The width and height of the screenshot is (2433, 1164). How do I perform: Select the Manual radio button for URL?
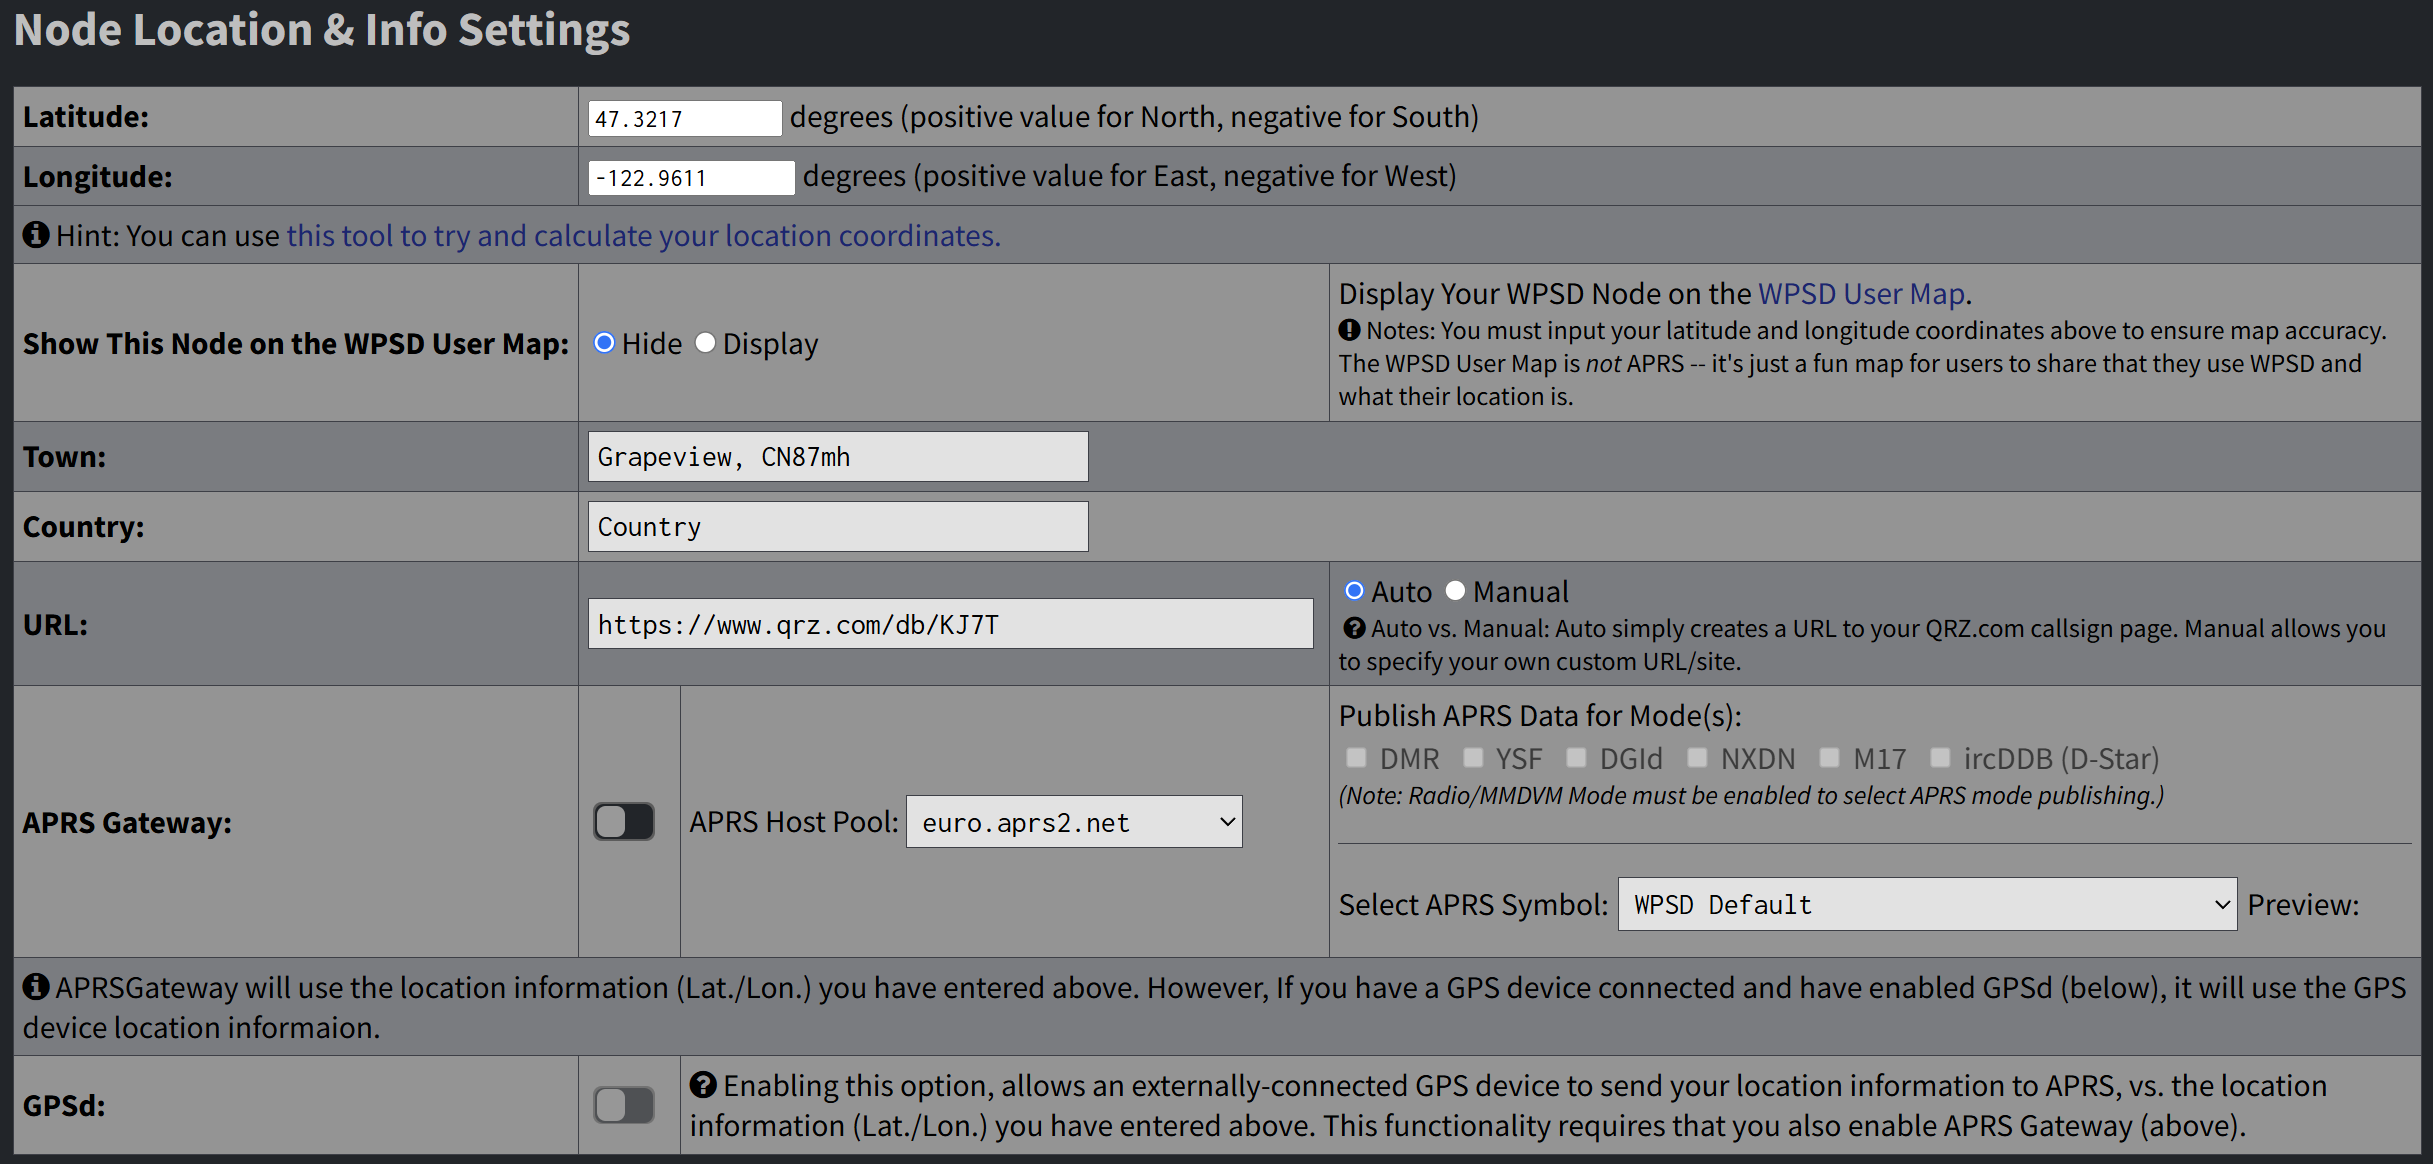1455,590
